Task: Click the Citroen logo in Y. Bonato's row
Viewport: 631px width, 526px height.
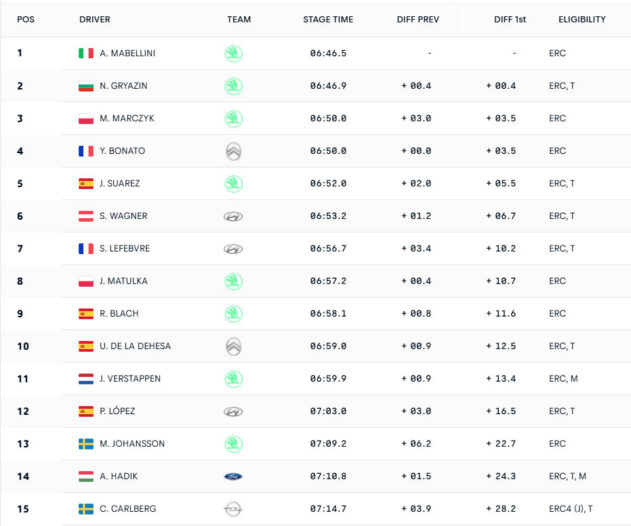Action: tap(233, 151)
